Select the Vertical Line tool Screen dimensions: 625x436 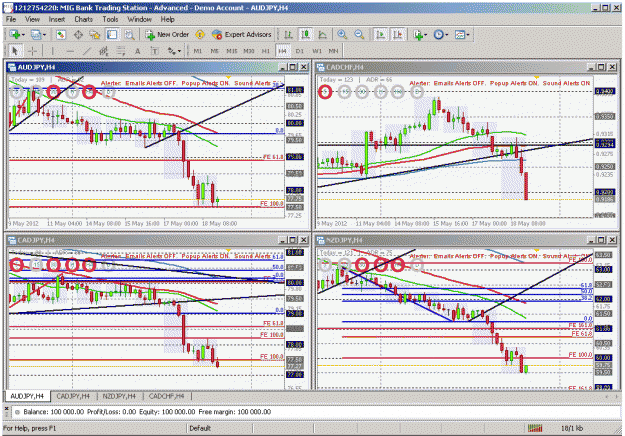coord(52,51)
